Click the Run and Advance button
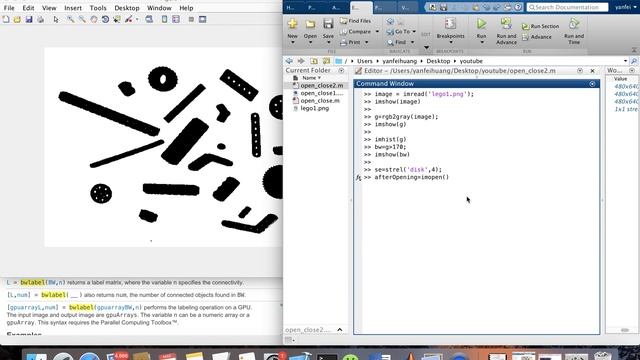The width and height of the screenshot is (640, 360). pos(506,31)
